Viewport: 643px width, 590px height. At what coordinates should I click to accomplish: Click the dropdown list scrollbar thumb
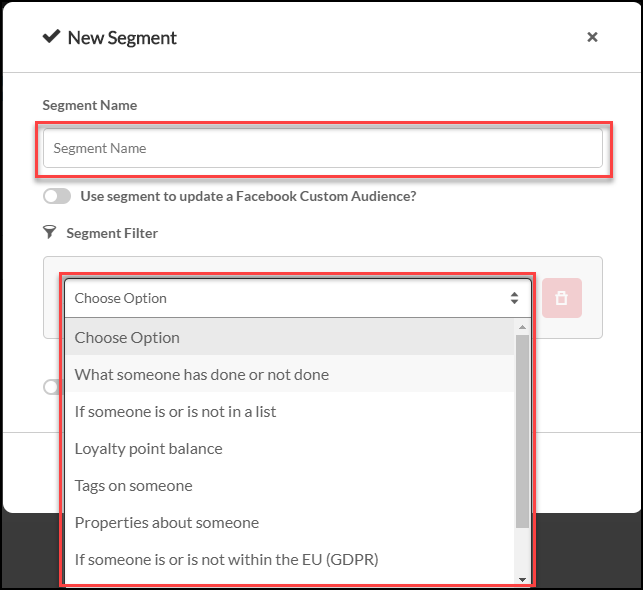click(x=522, y=431)
